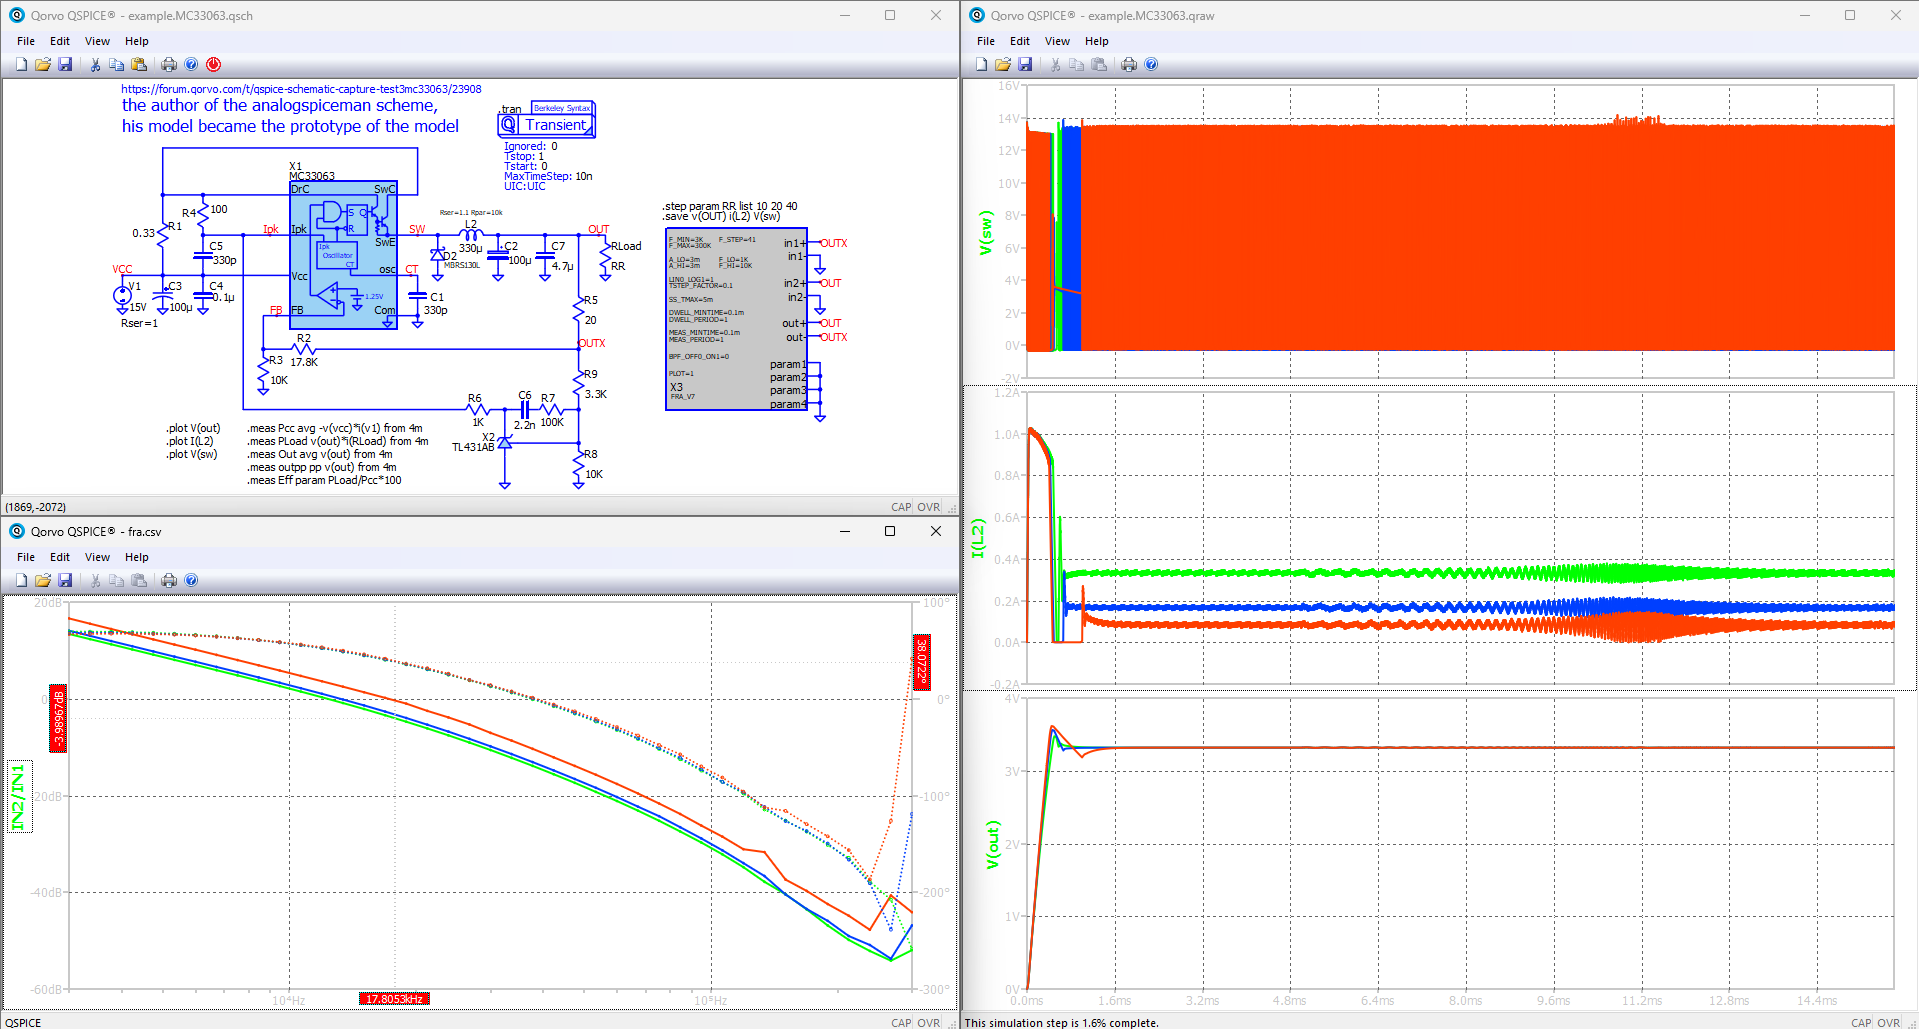
Task: Click the -3.98967dB magnitude cursor label
Action: pyautogui.click(x=58, y=719)
